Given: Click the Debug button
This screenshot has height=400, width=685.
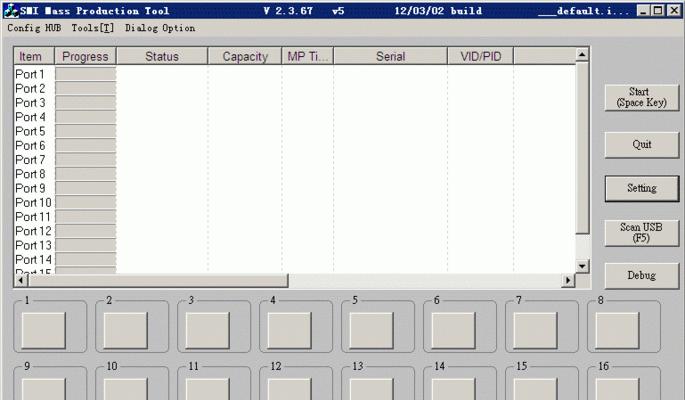Looking at the screenshot, I should pos(642,276).
